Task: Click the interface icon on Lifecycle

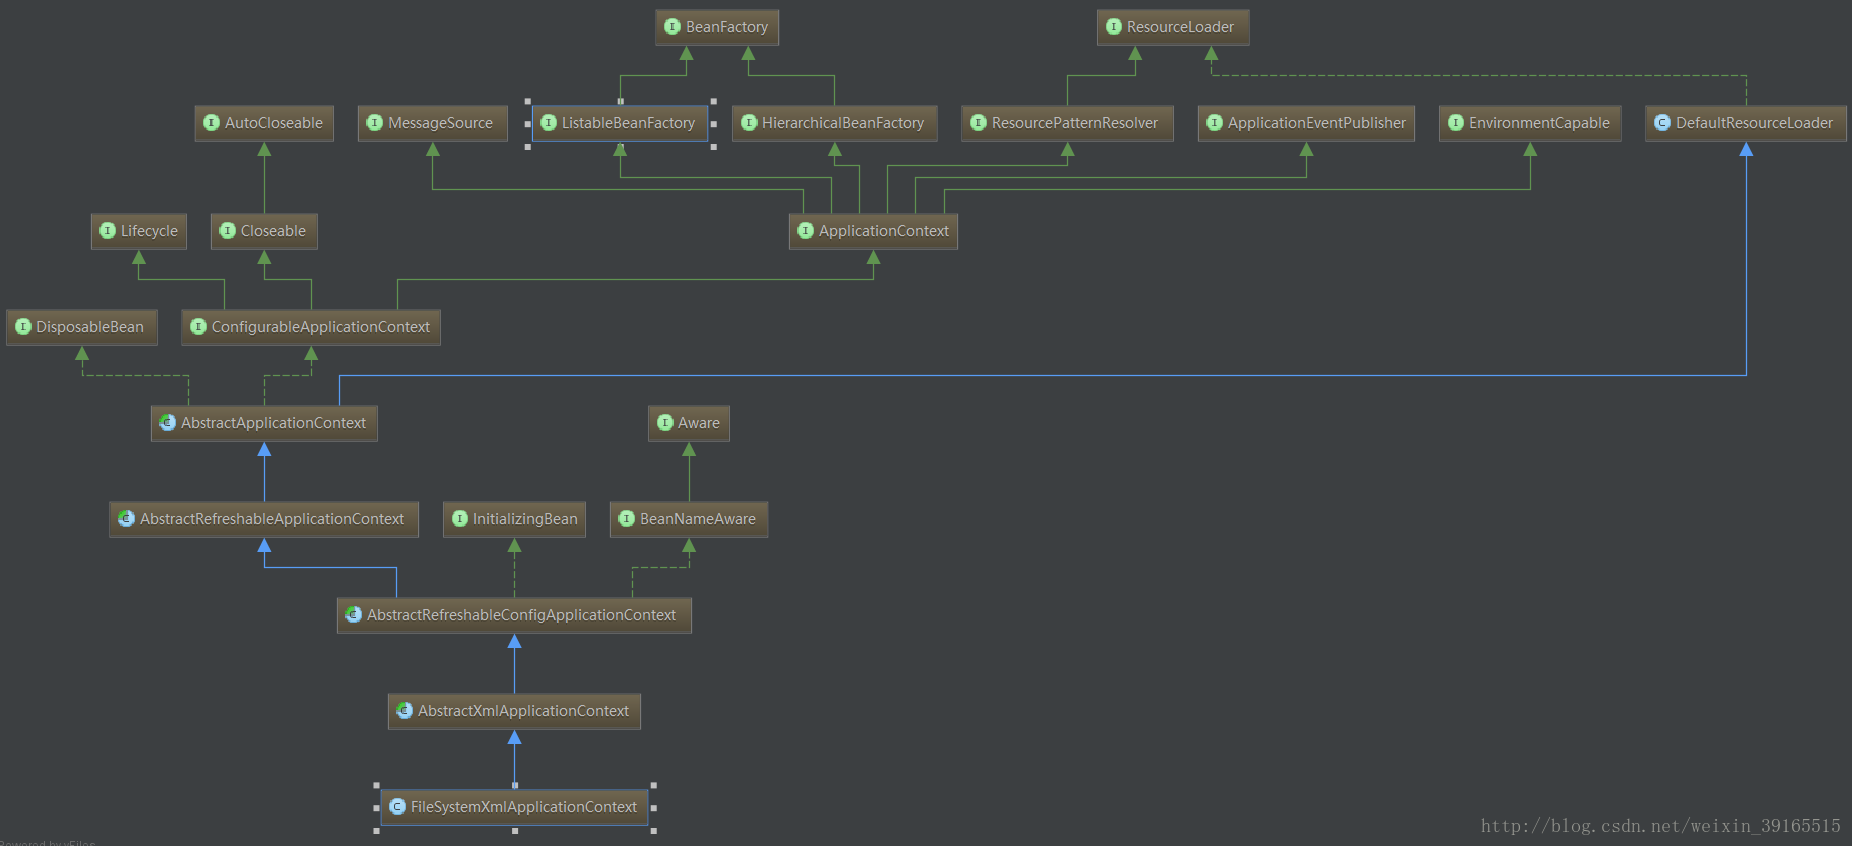Action: (x=108, y=231)
